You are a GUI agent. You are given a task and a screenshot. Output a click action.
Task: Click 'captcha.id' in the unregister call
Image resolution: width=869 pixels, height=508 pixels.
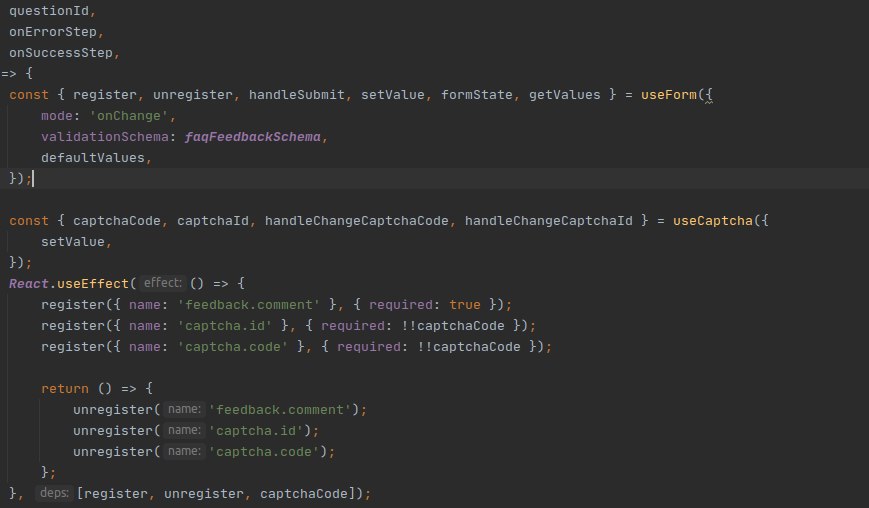tap(256, 430)
